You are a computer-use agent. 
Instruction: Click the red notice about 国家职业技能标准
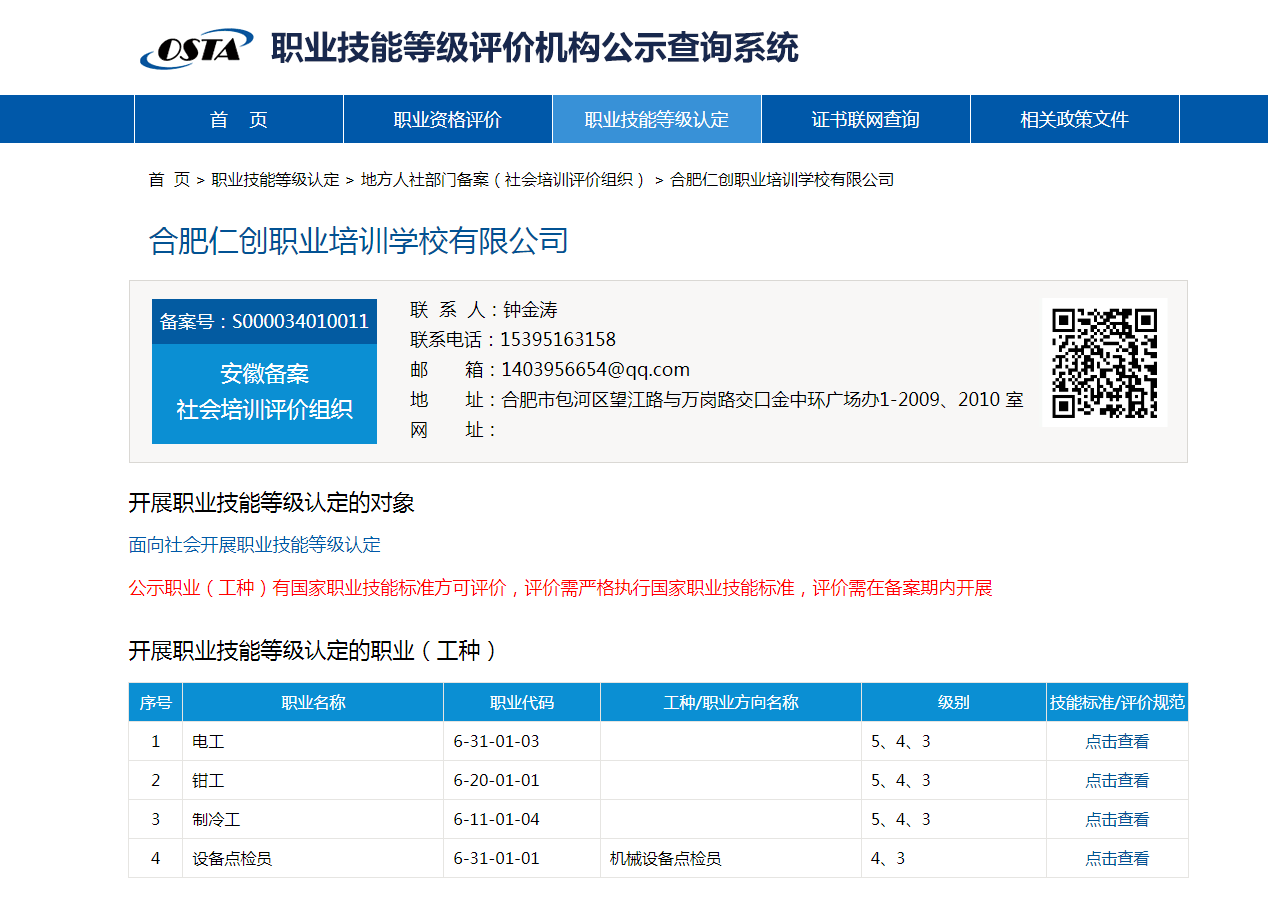(561, 588)
